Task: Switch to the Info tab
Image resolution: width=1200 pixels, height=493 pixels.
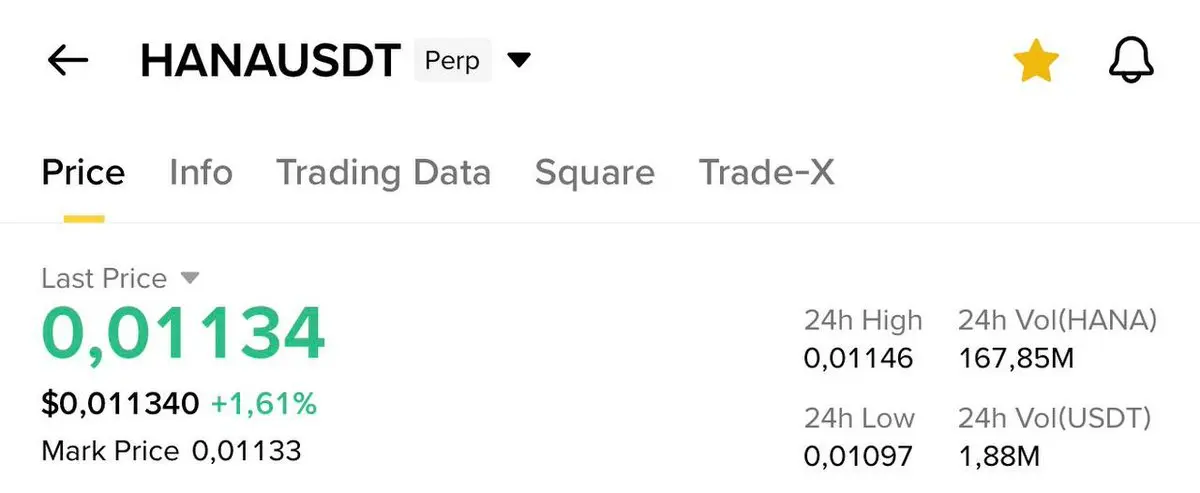Action: coord(200,173)
